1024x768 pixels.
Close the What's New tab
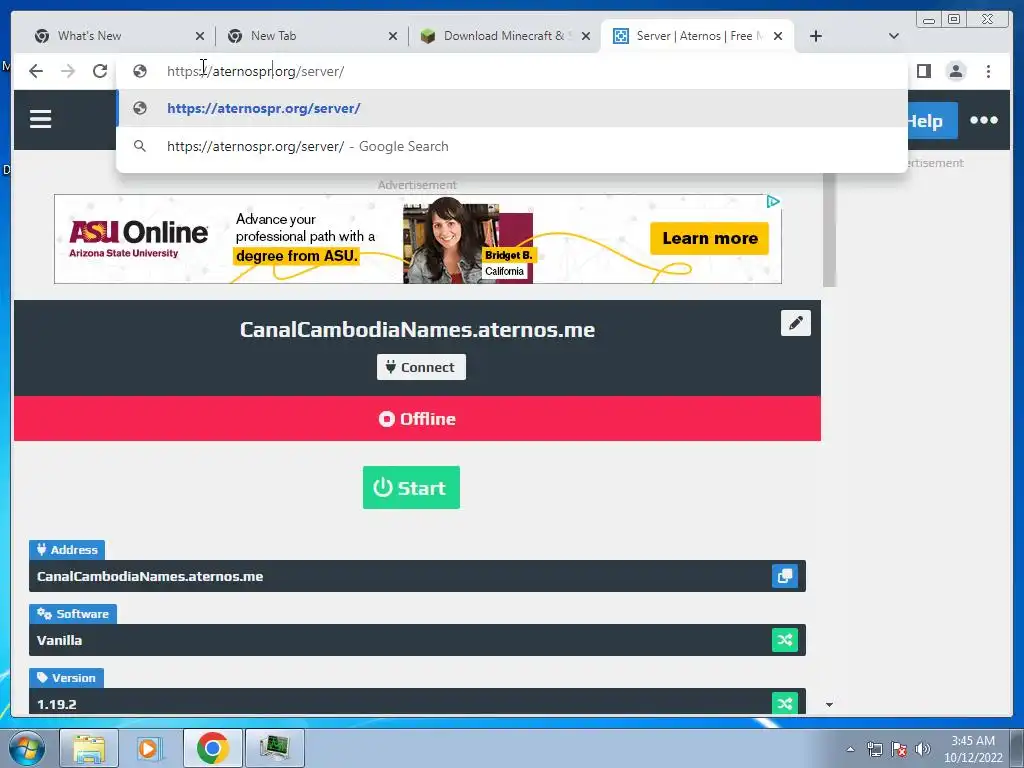[x=200, y=37]
